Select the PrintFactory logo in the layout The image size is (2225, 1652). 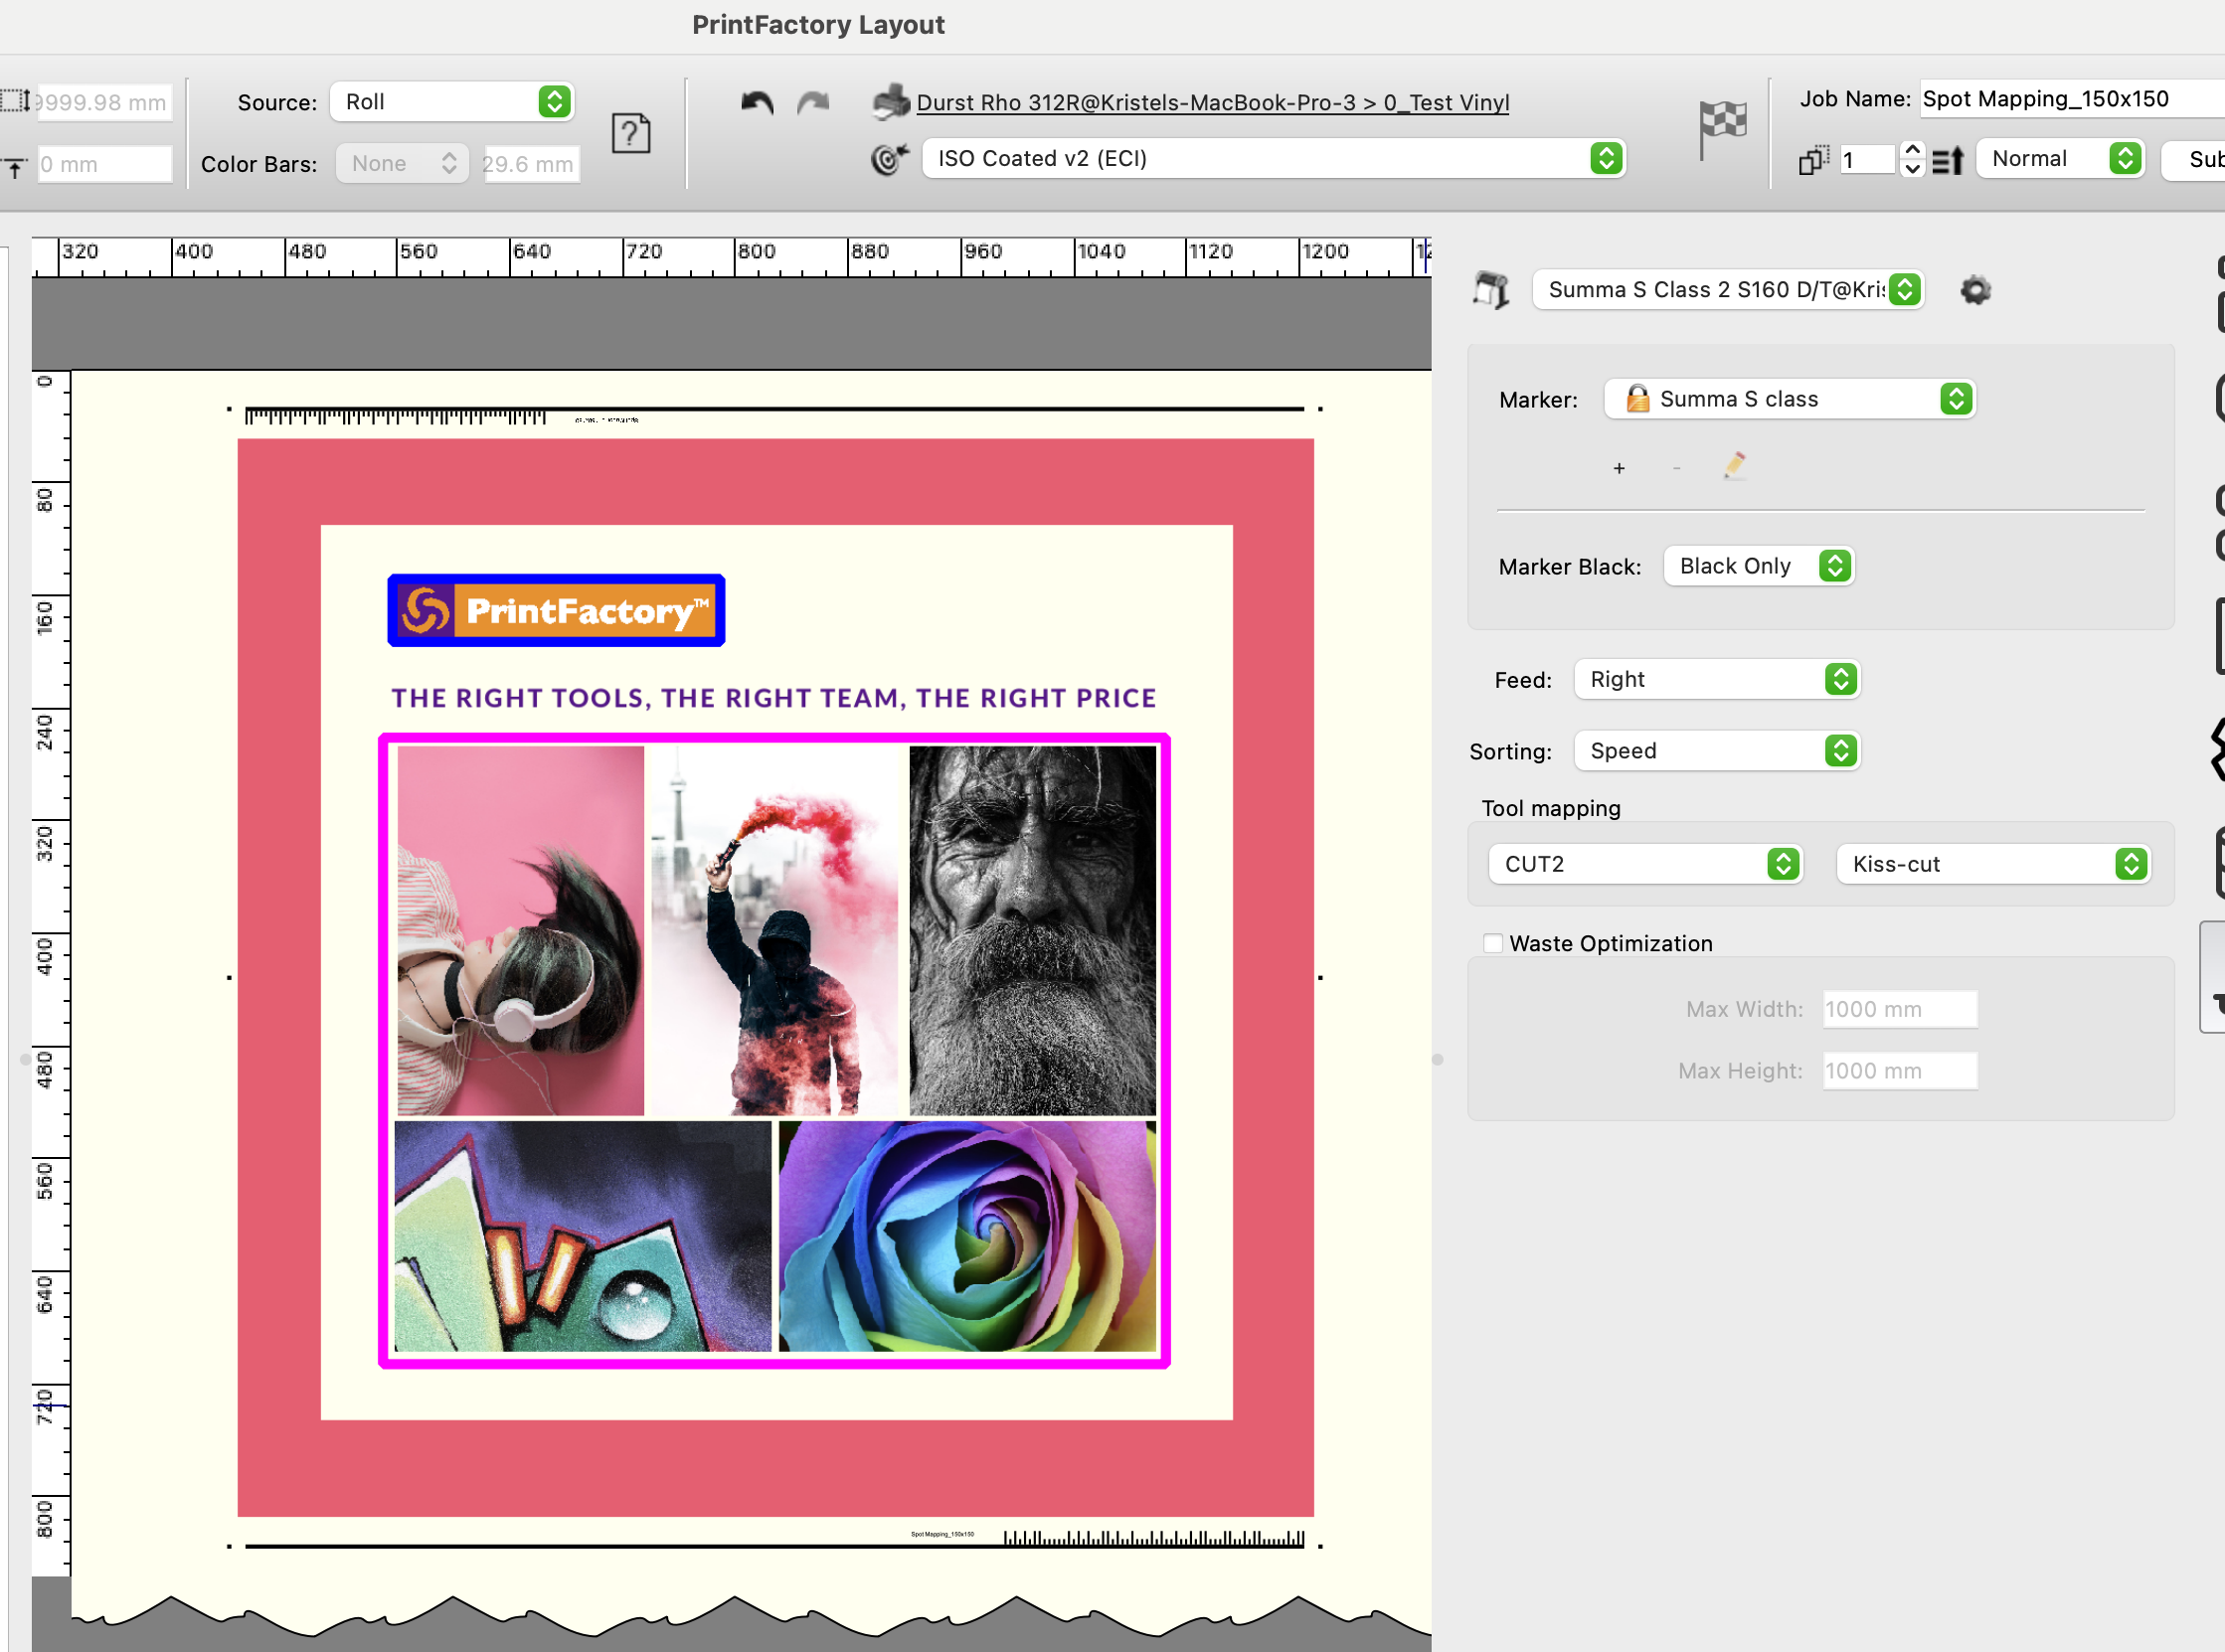[x=556, y=610]
